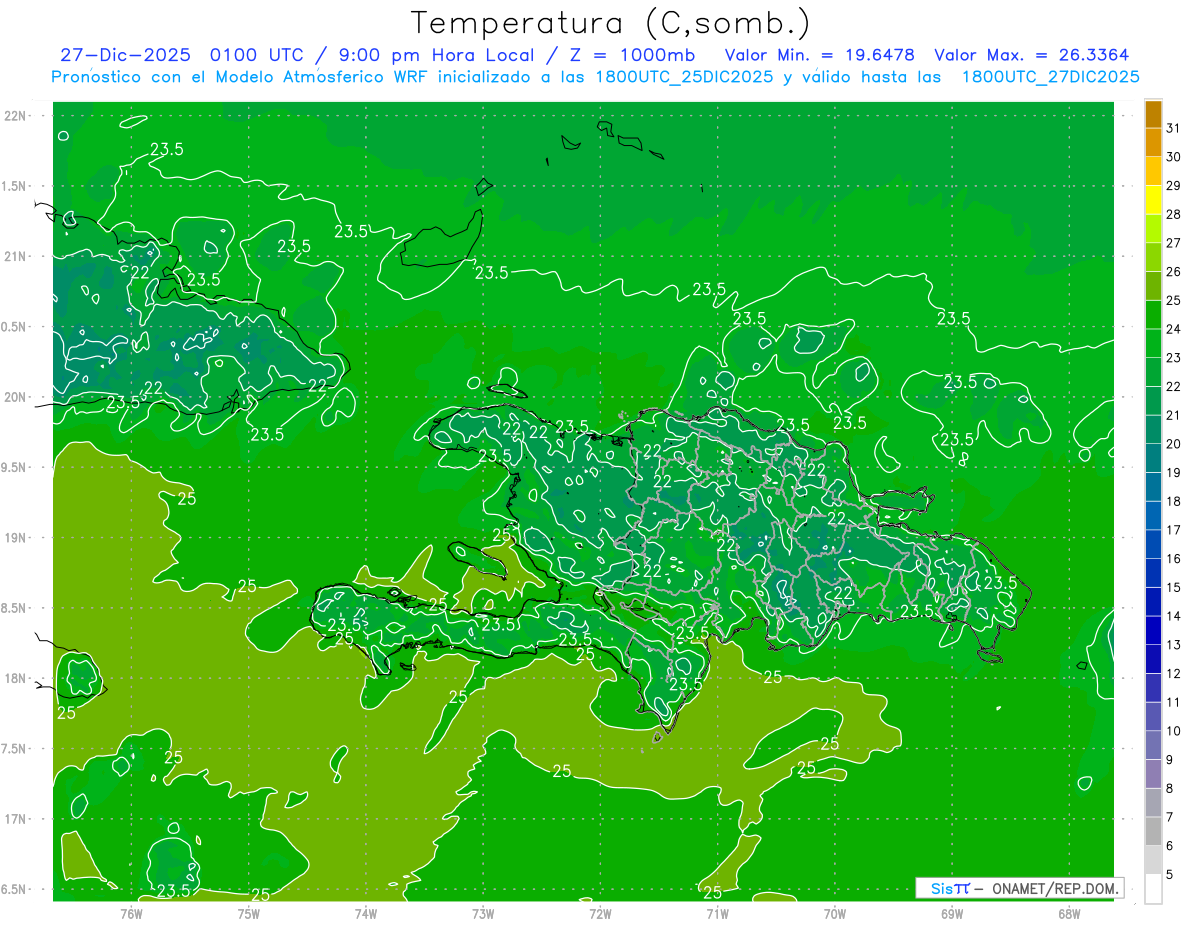Click the color scale label '28'
The width and height of the screenshot is (1200, 927).
[1174, 214]
